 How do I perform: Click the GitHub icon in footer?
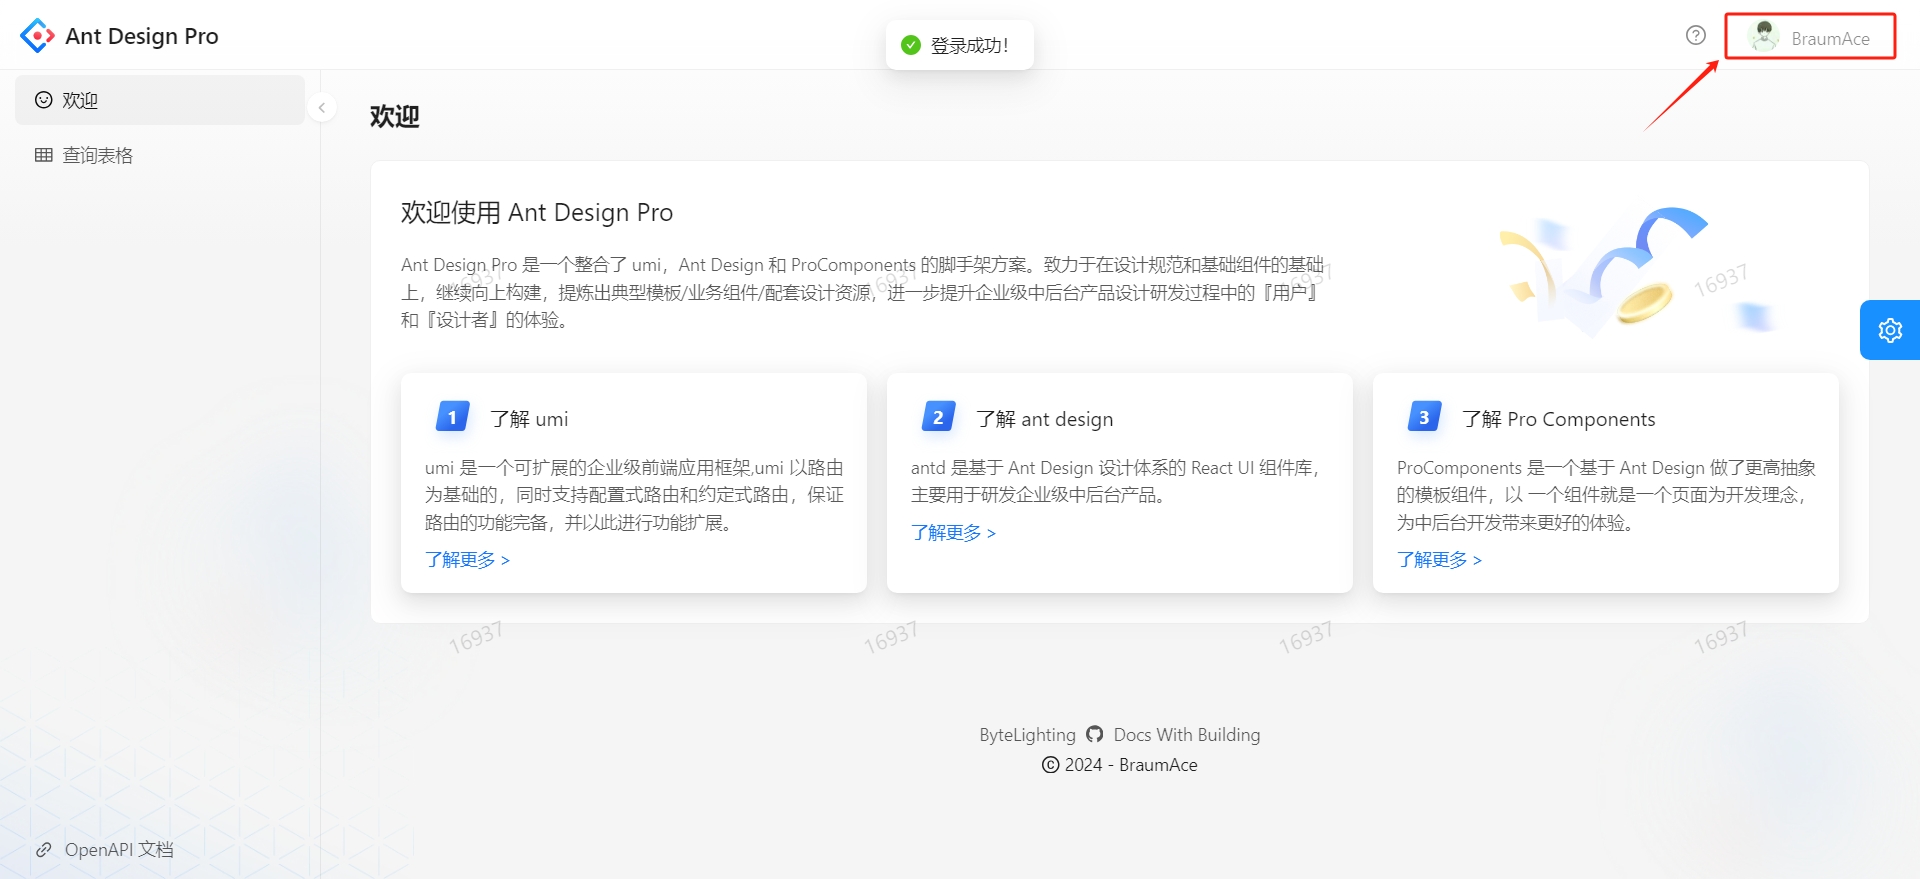click(1094, 734)
